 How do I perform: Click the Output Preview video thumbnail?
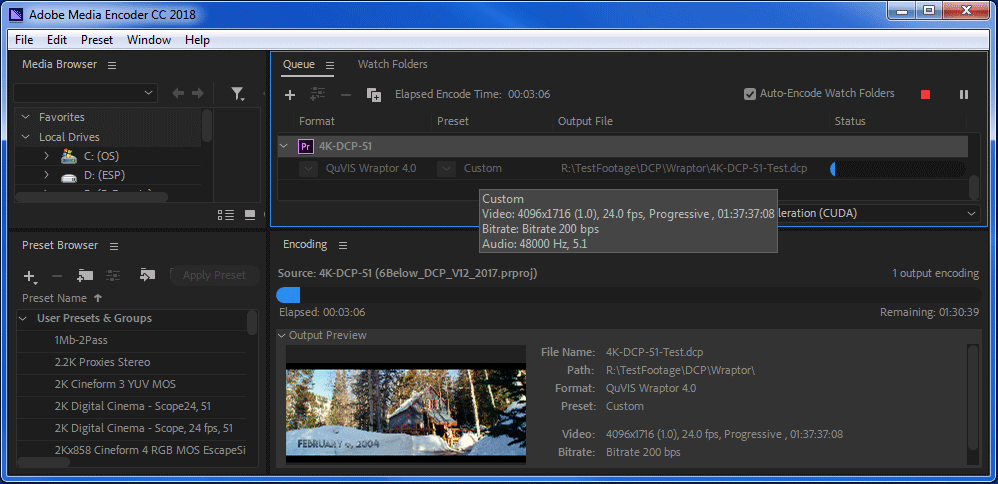point(406,404)
